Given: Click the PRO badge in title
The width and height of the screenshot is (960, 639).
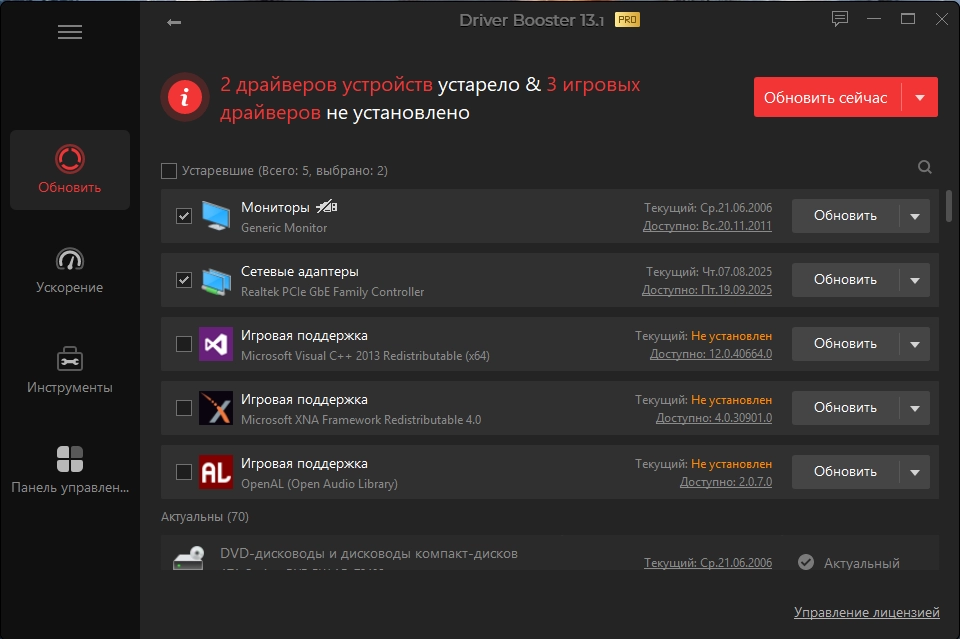Looking at the screenshot, I should [x=627, y=20].
